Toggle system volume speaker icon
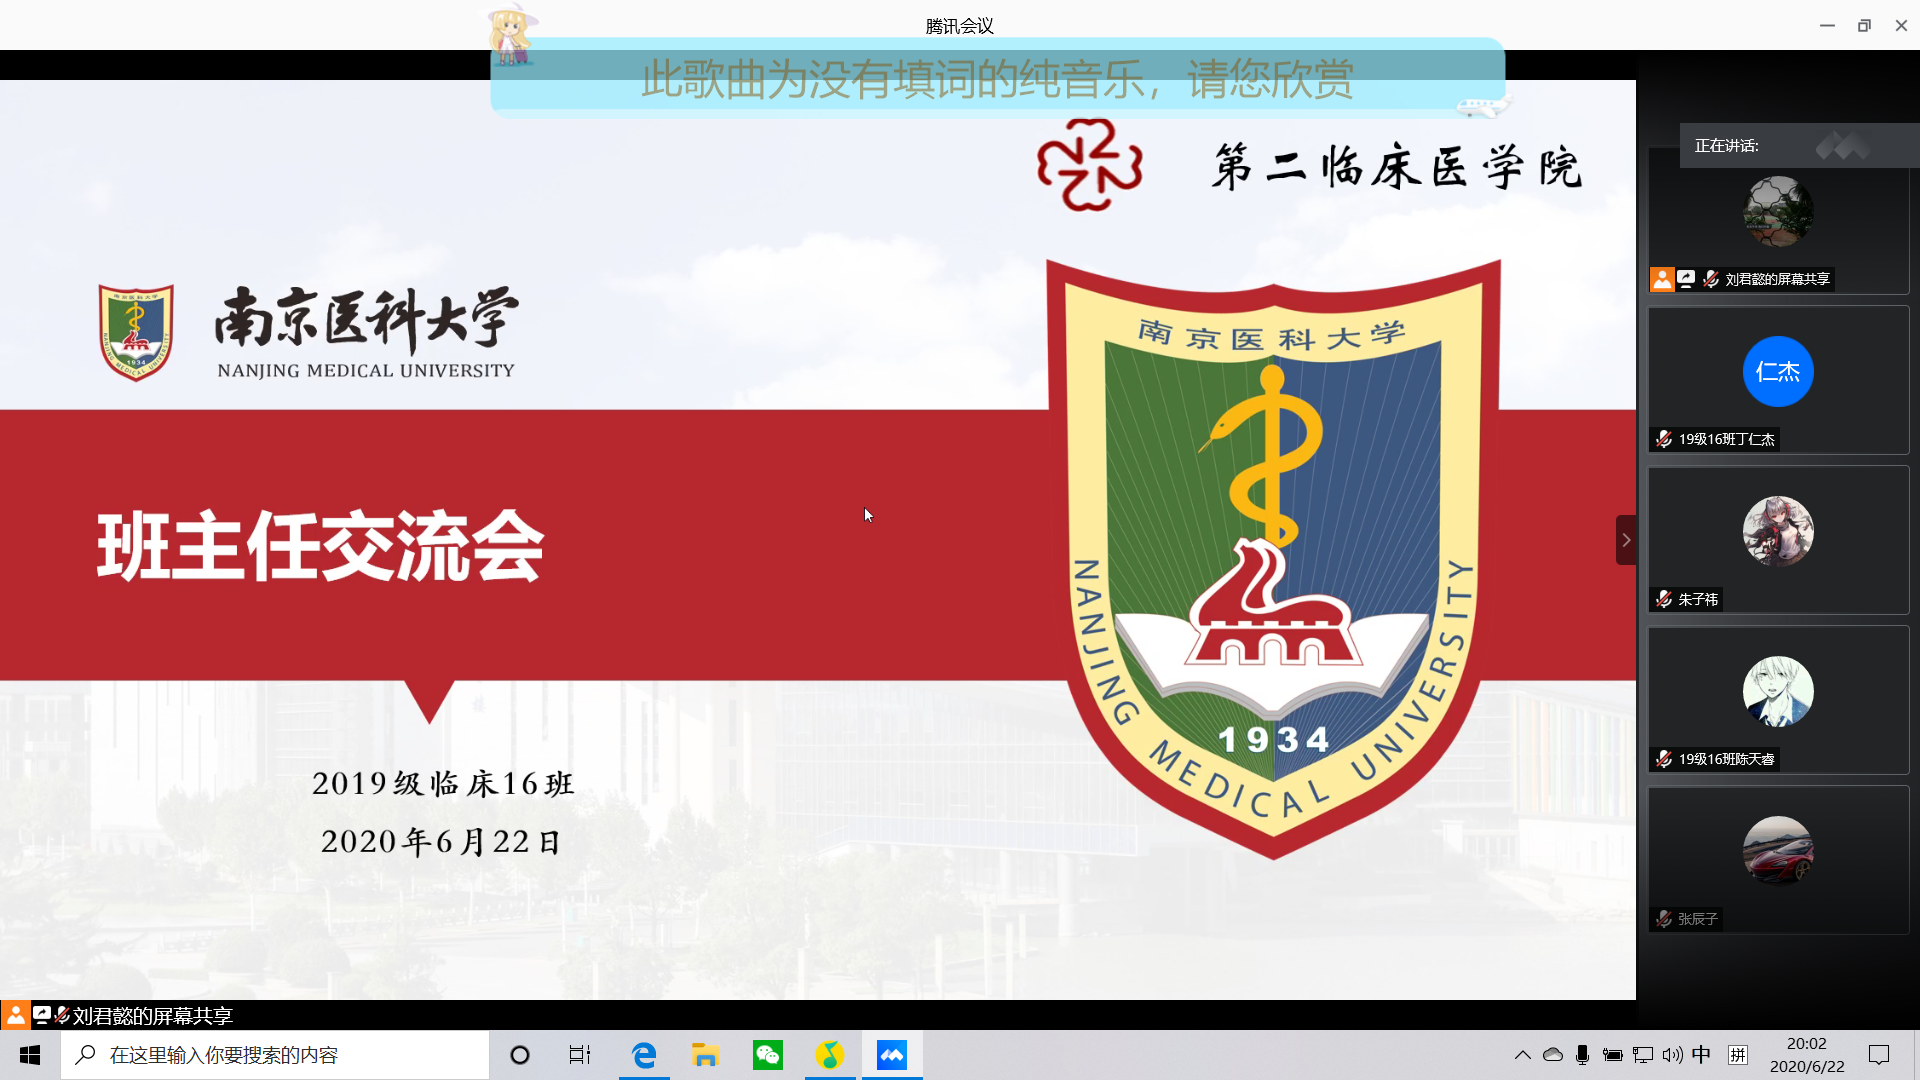 tap(1672, 1055)
